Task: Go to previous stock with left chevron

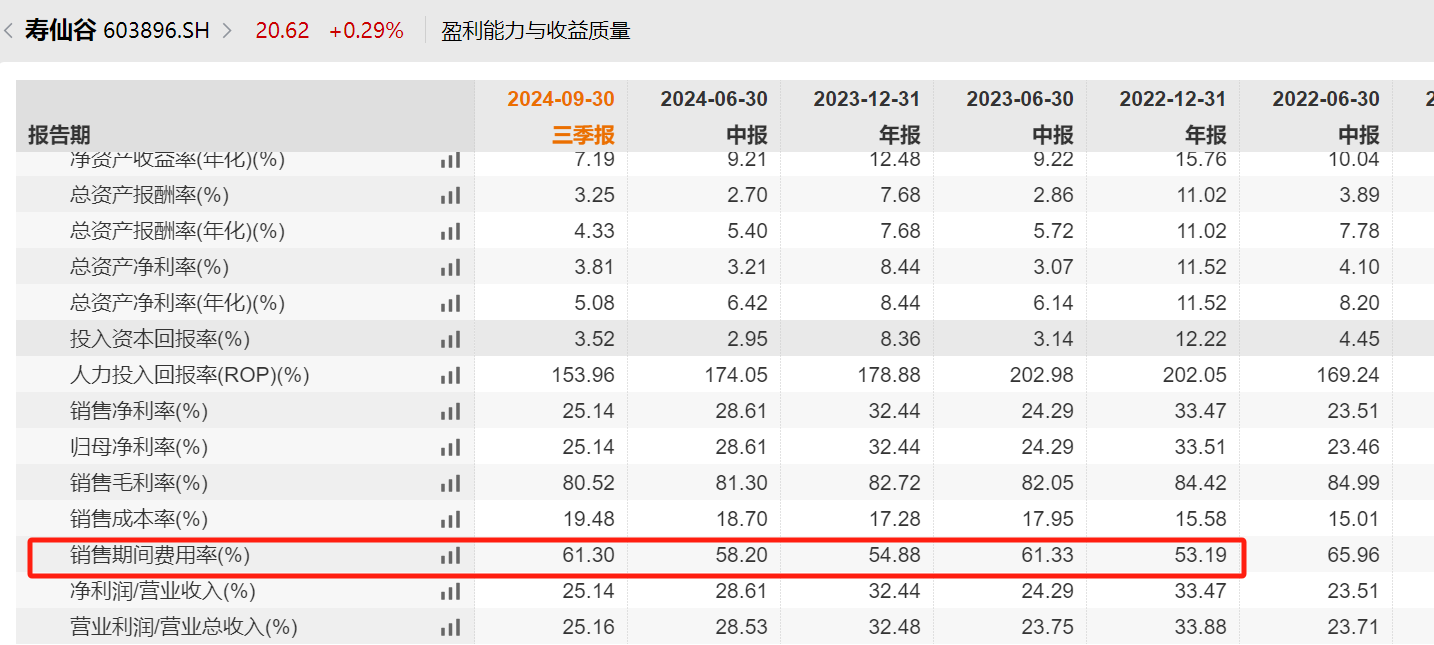Action: [9, 31]
